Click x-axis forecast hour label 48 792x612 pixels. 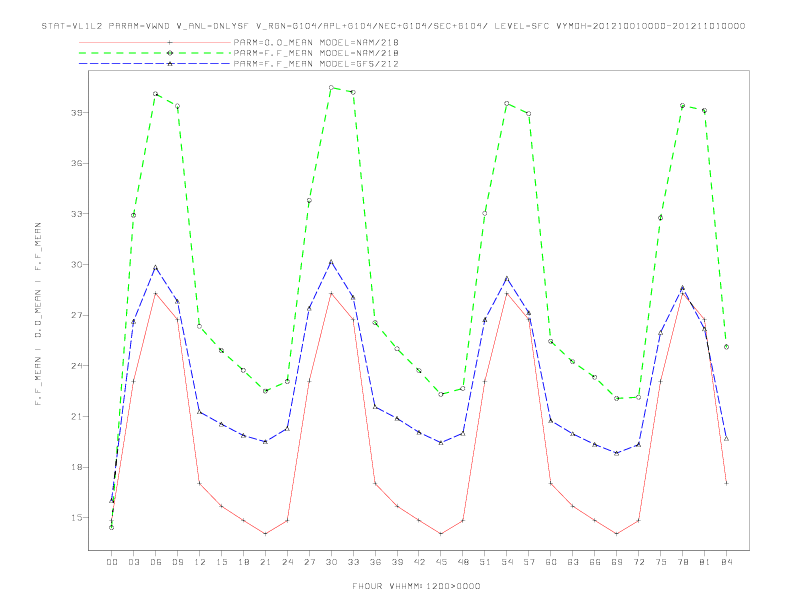tap(463, 562)
